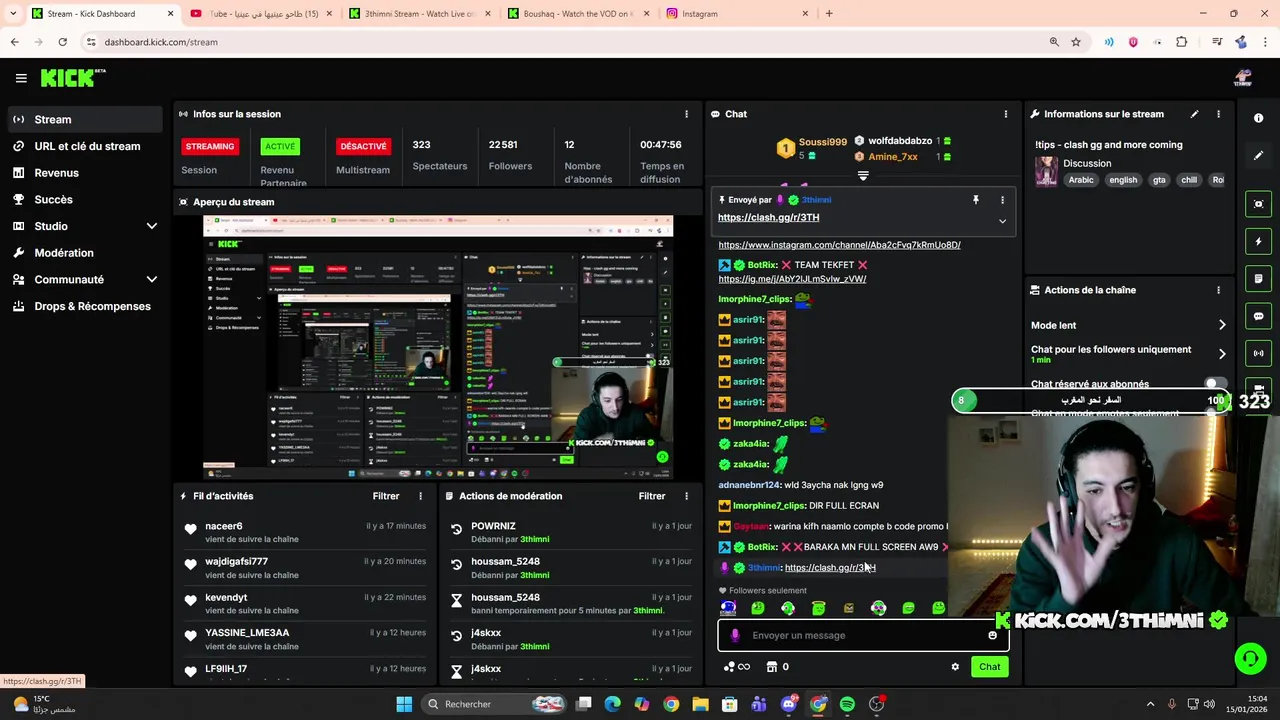Expand the Studio sidebar section
The image size is (1280, 720).
pos(151,226)
